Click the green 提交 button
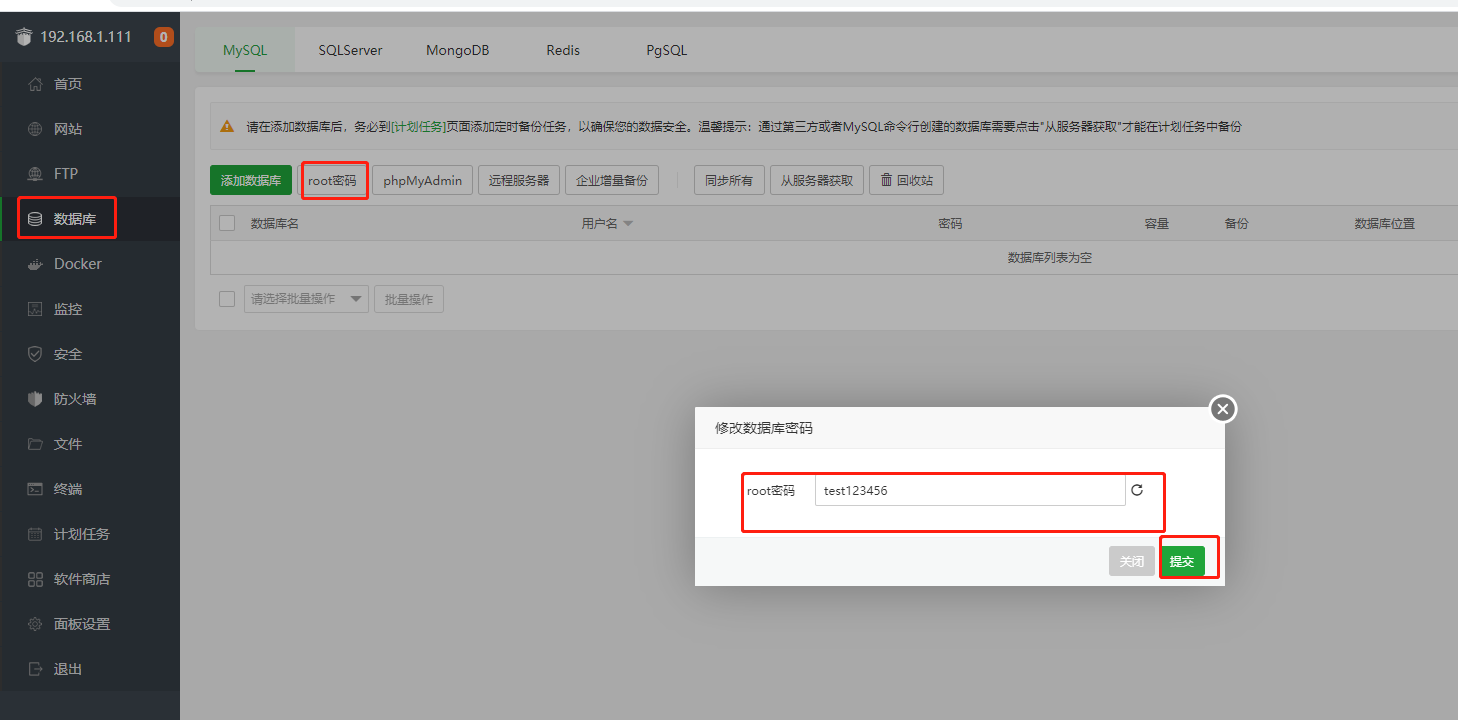The width and height of the screenshot is (1458, 720). point(1182,561)
